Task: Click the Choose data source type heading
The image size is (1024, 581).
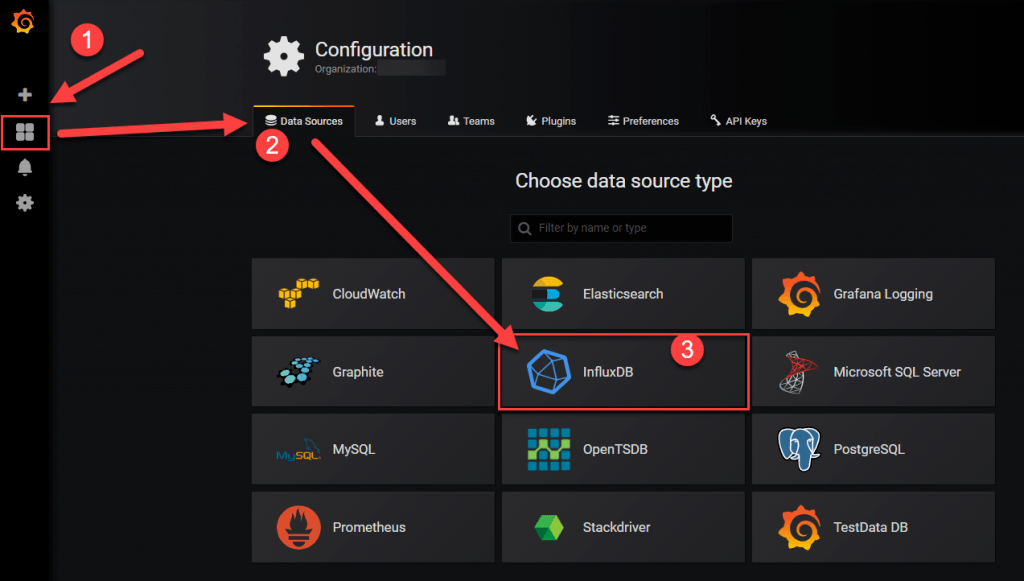Action: (x=624, y=181)
